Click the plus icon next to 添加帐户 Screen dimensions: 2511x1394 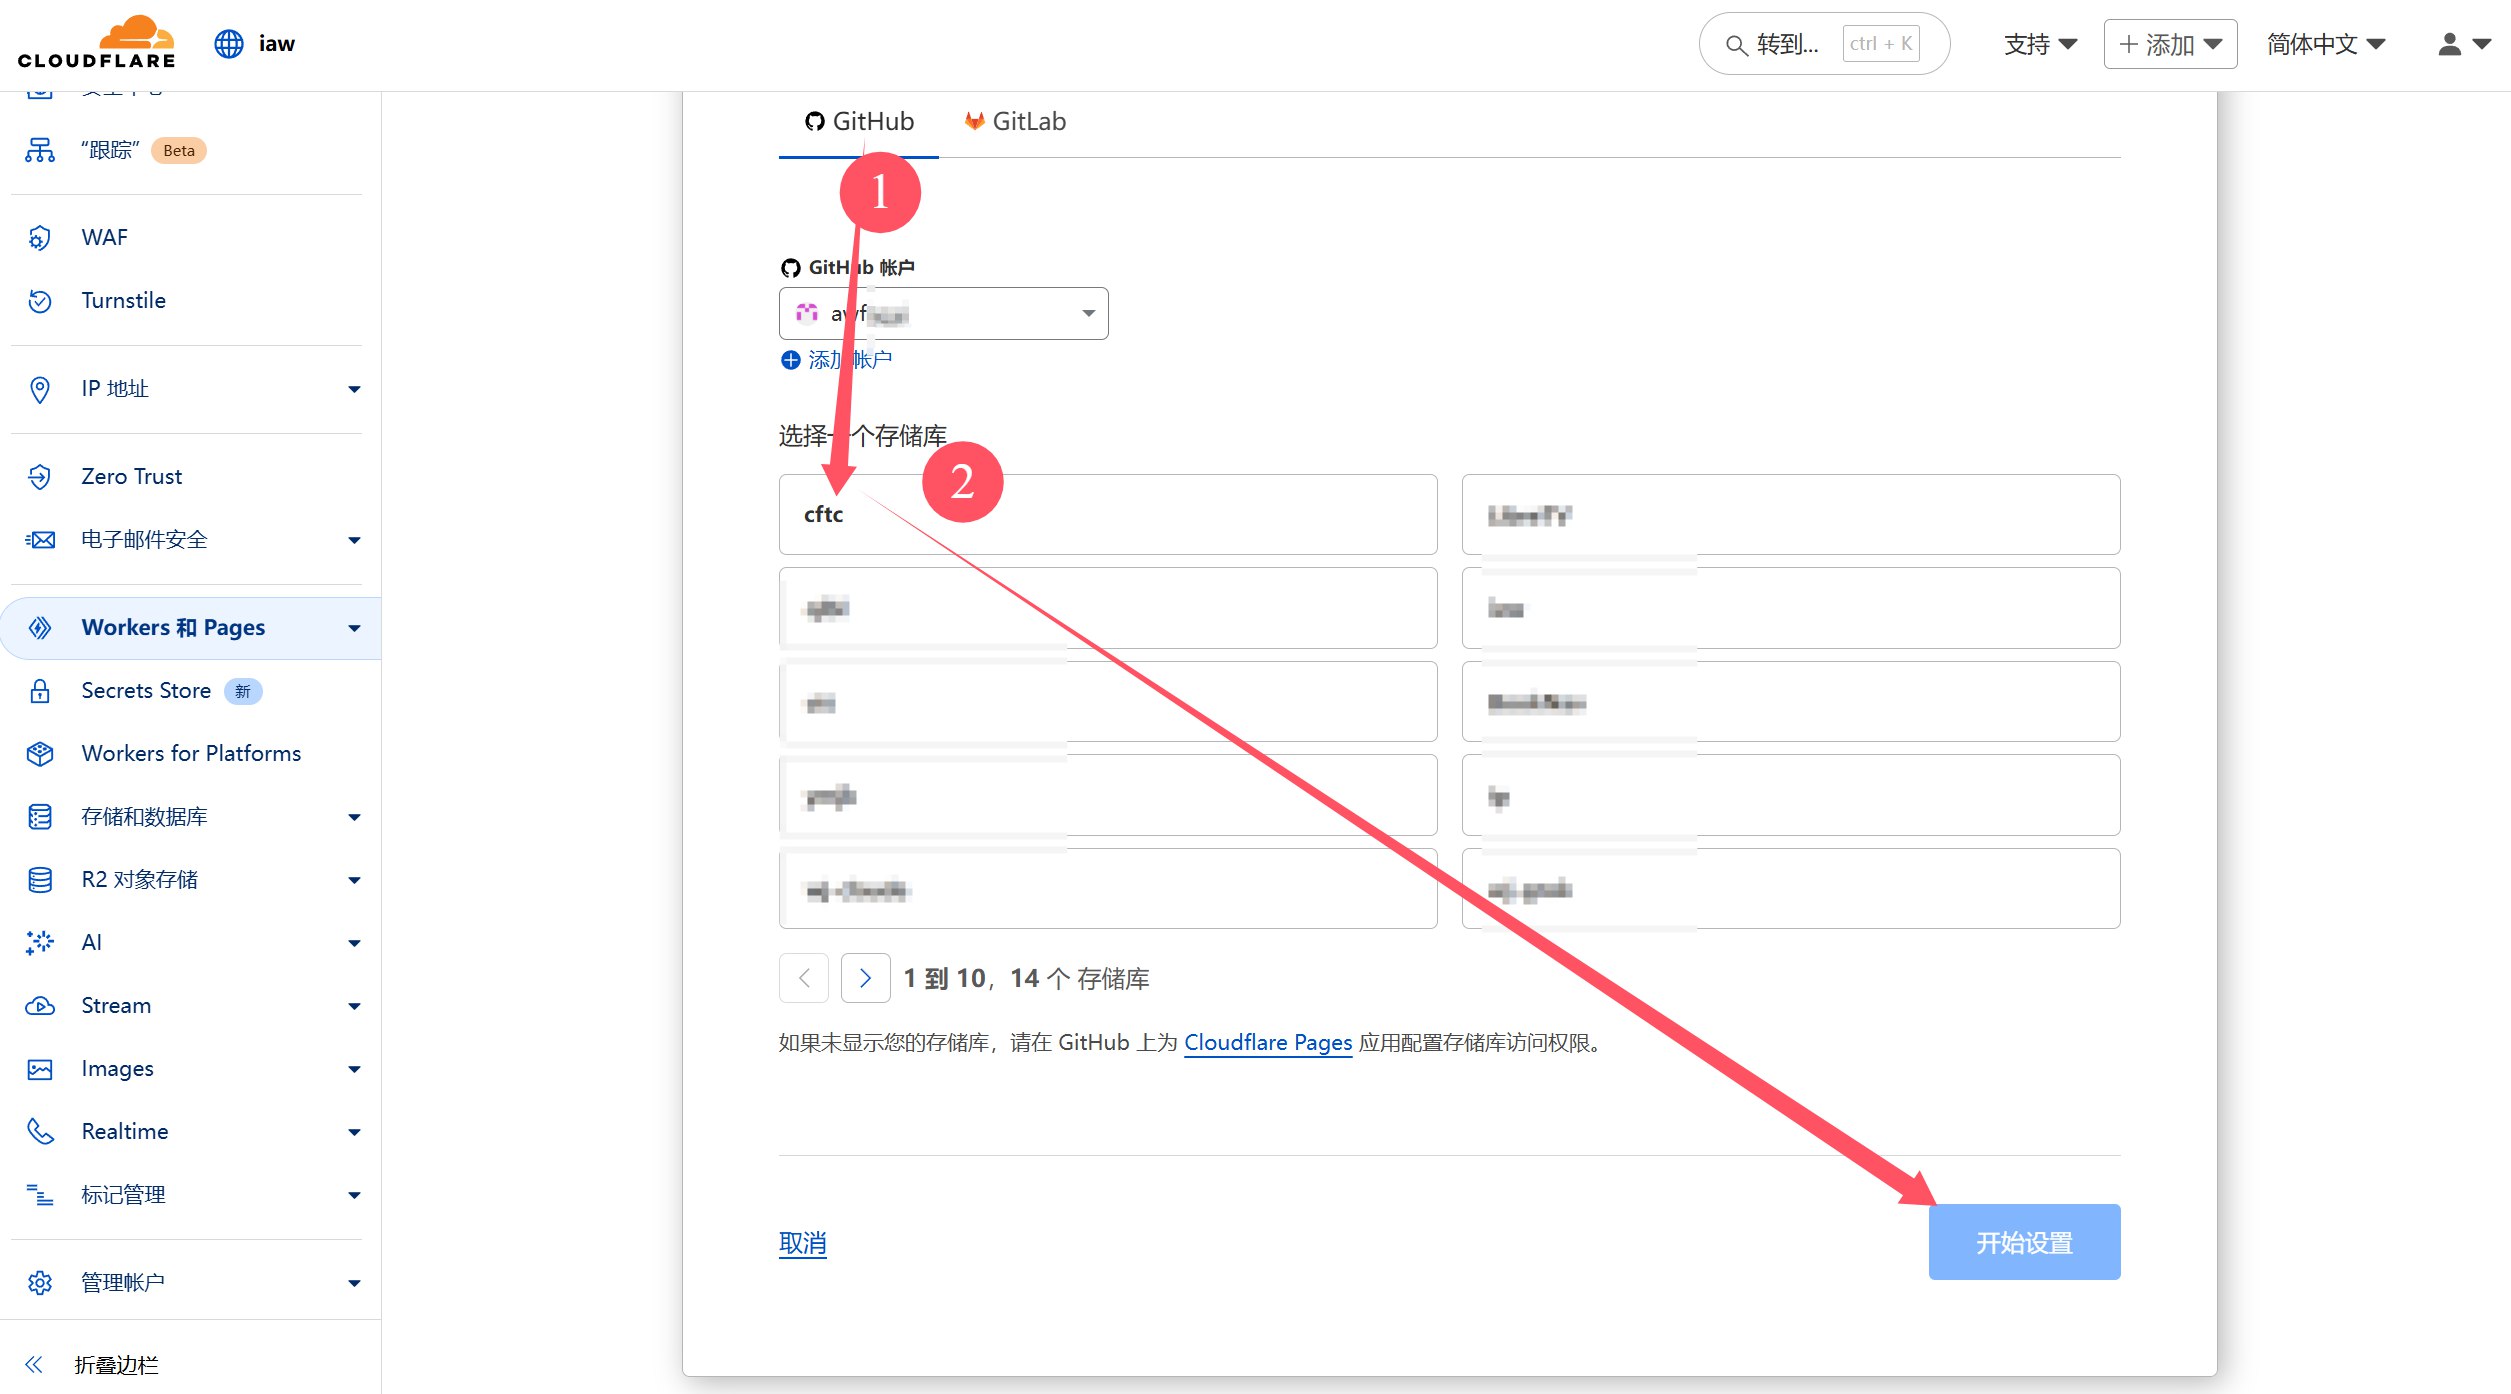coord(790,360)
